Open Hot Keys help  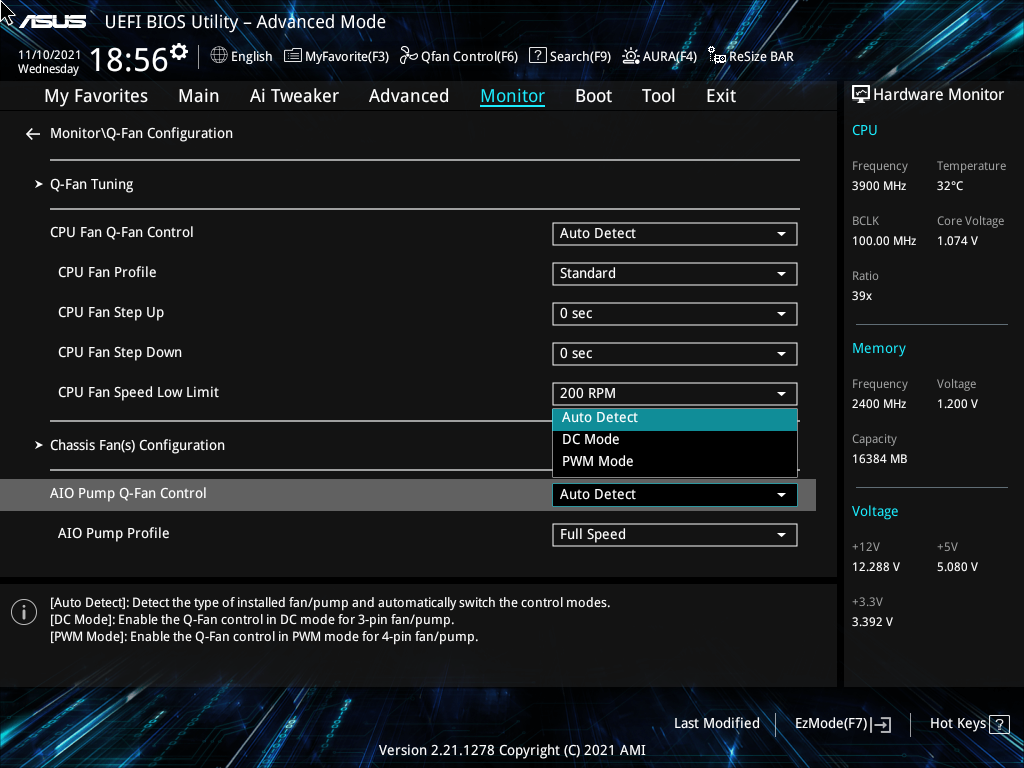pyautogui.click(x=969, y=724)
